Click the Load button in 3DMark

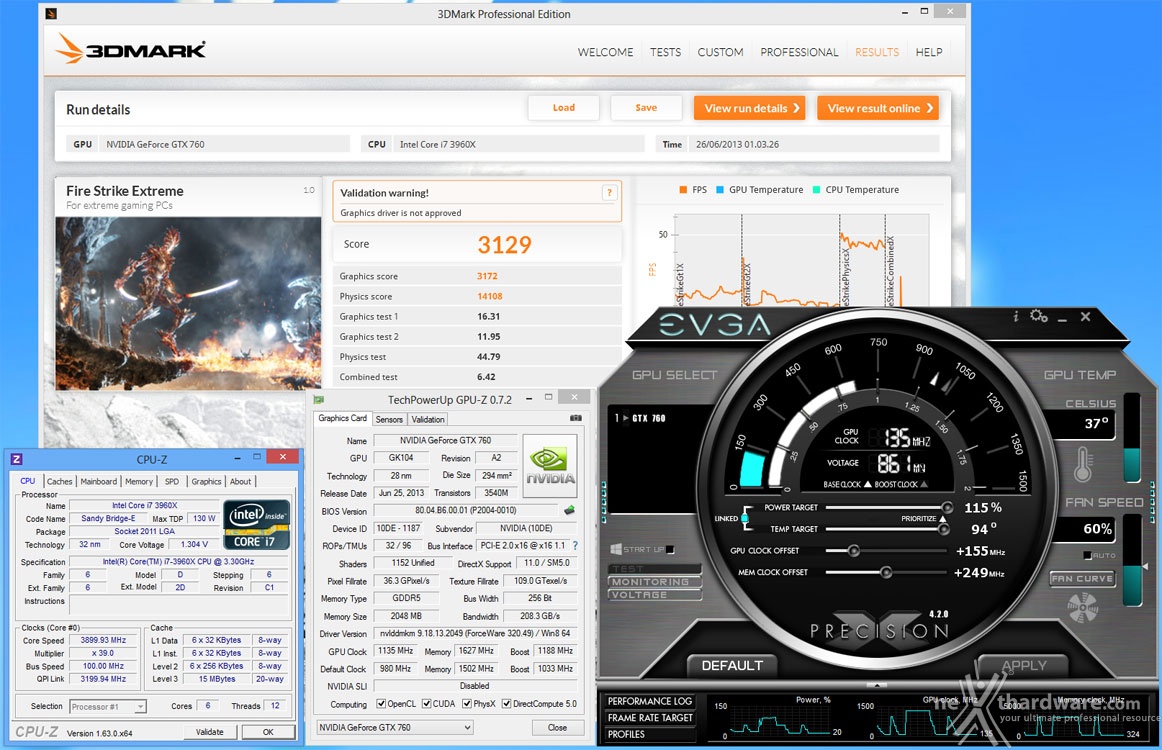(x=564, y=108)
